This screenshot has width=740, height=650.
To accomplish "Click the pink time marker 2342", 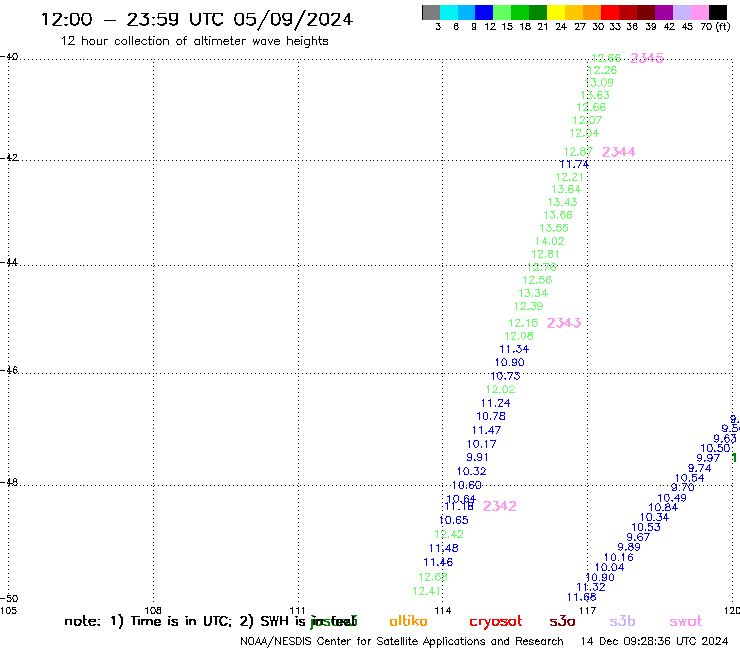I will (500, 506).
